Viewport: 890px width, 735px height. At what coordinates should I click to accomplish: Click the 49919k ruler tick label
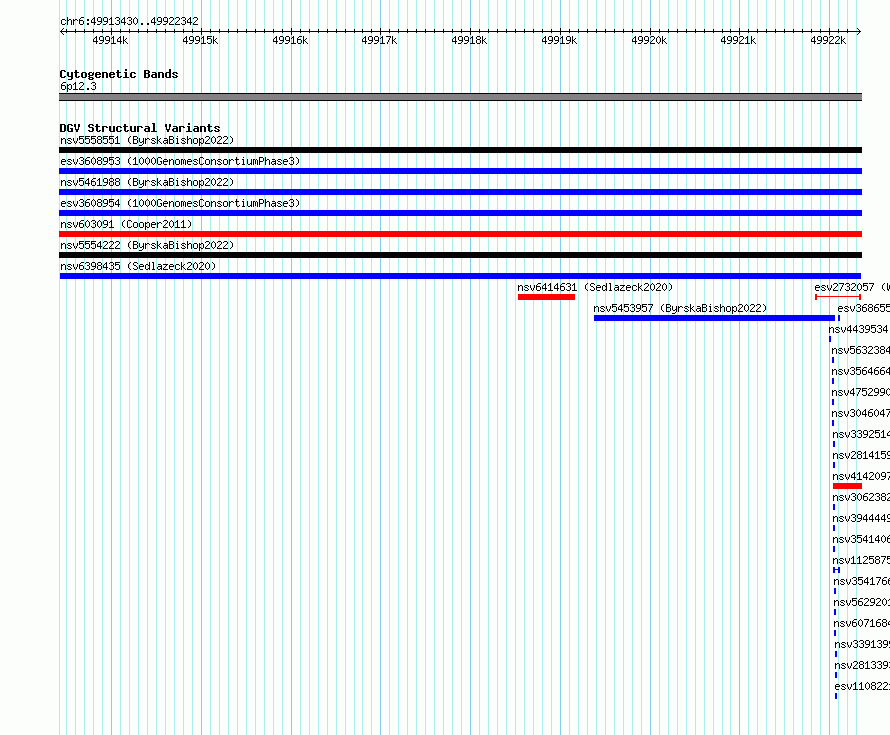[559, 40]
